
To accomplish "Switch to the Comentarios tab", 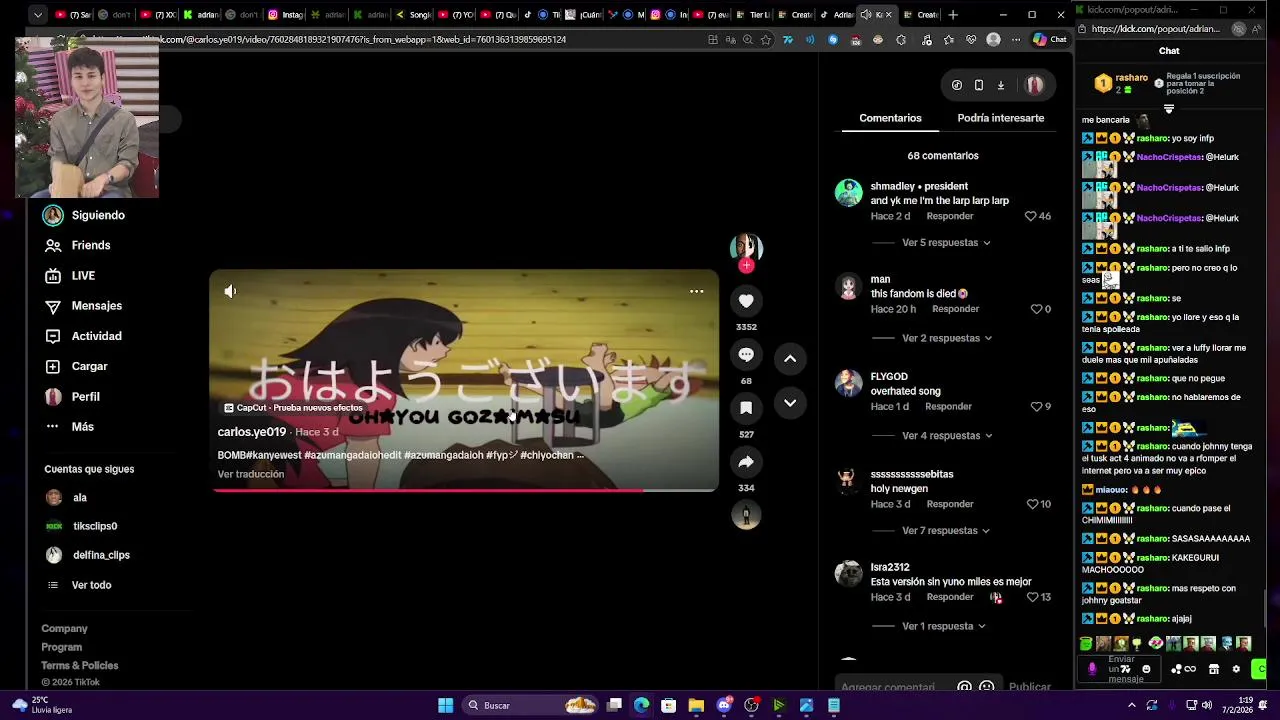I will tap(890, 118).
